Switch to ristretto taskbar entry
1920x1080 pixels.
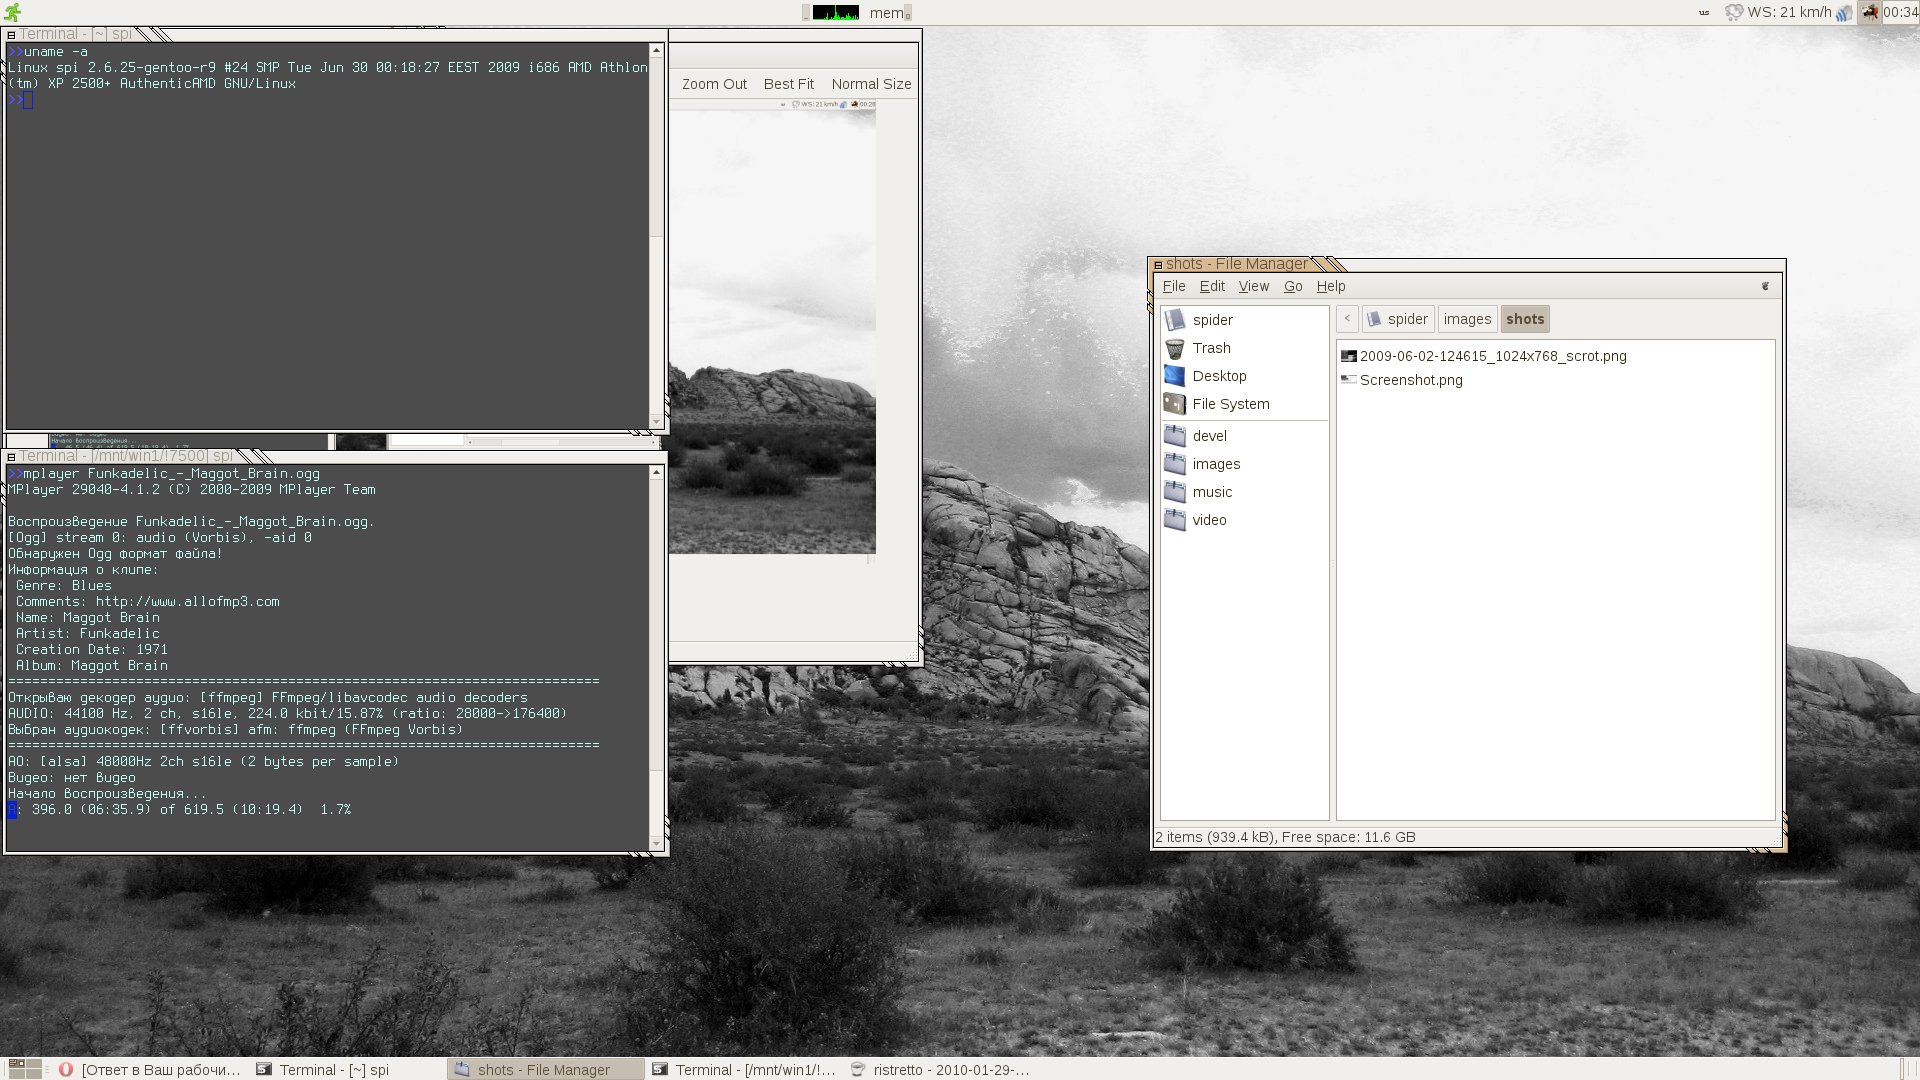click(x=942, y=1069)
